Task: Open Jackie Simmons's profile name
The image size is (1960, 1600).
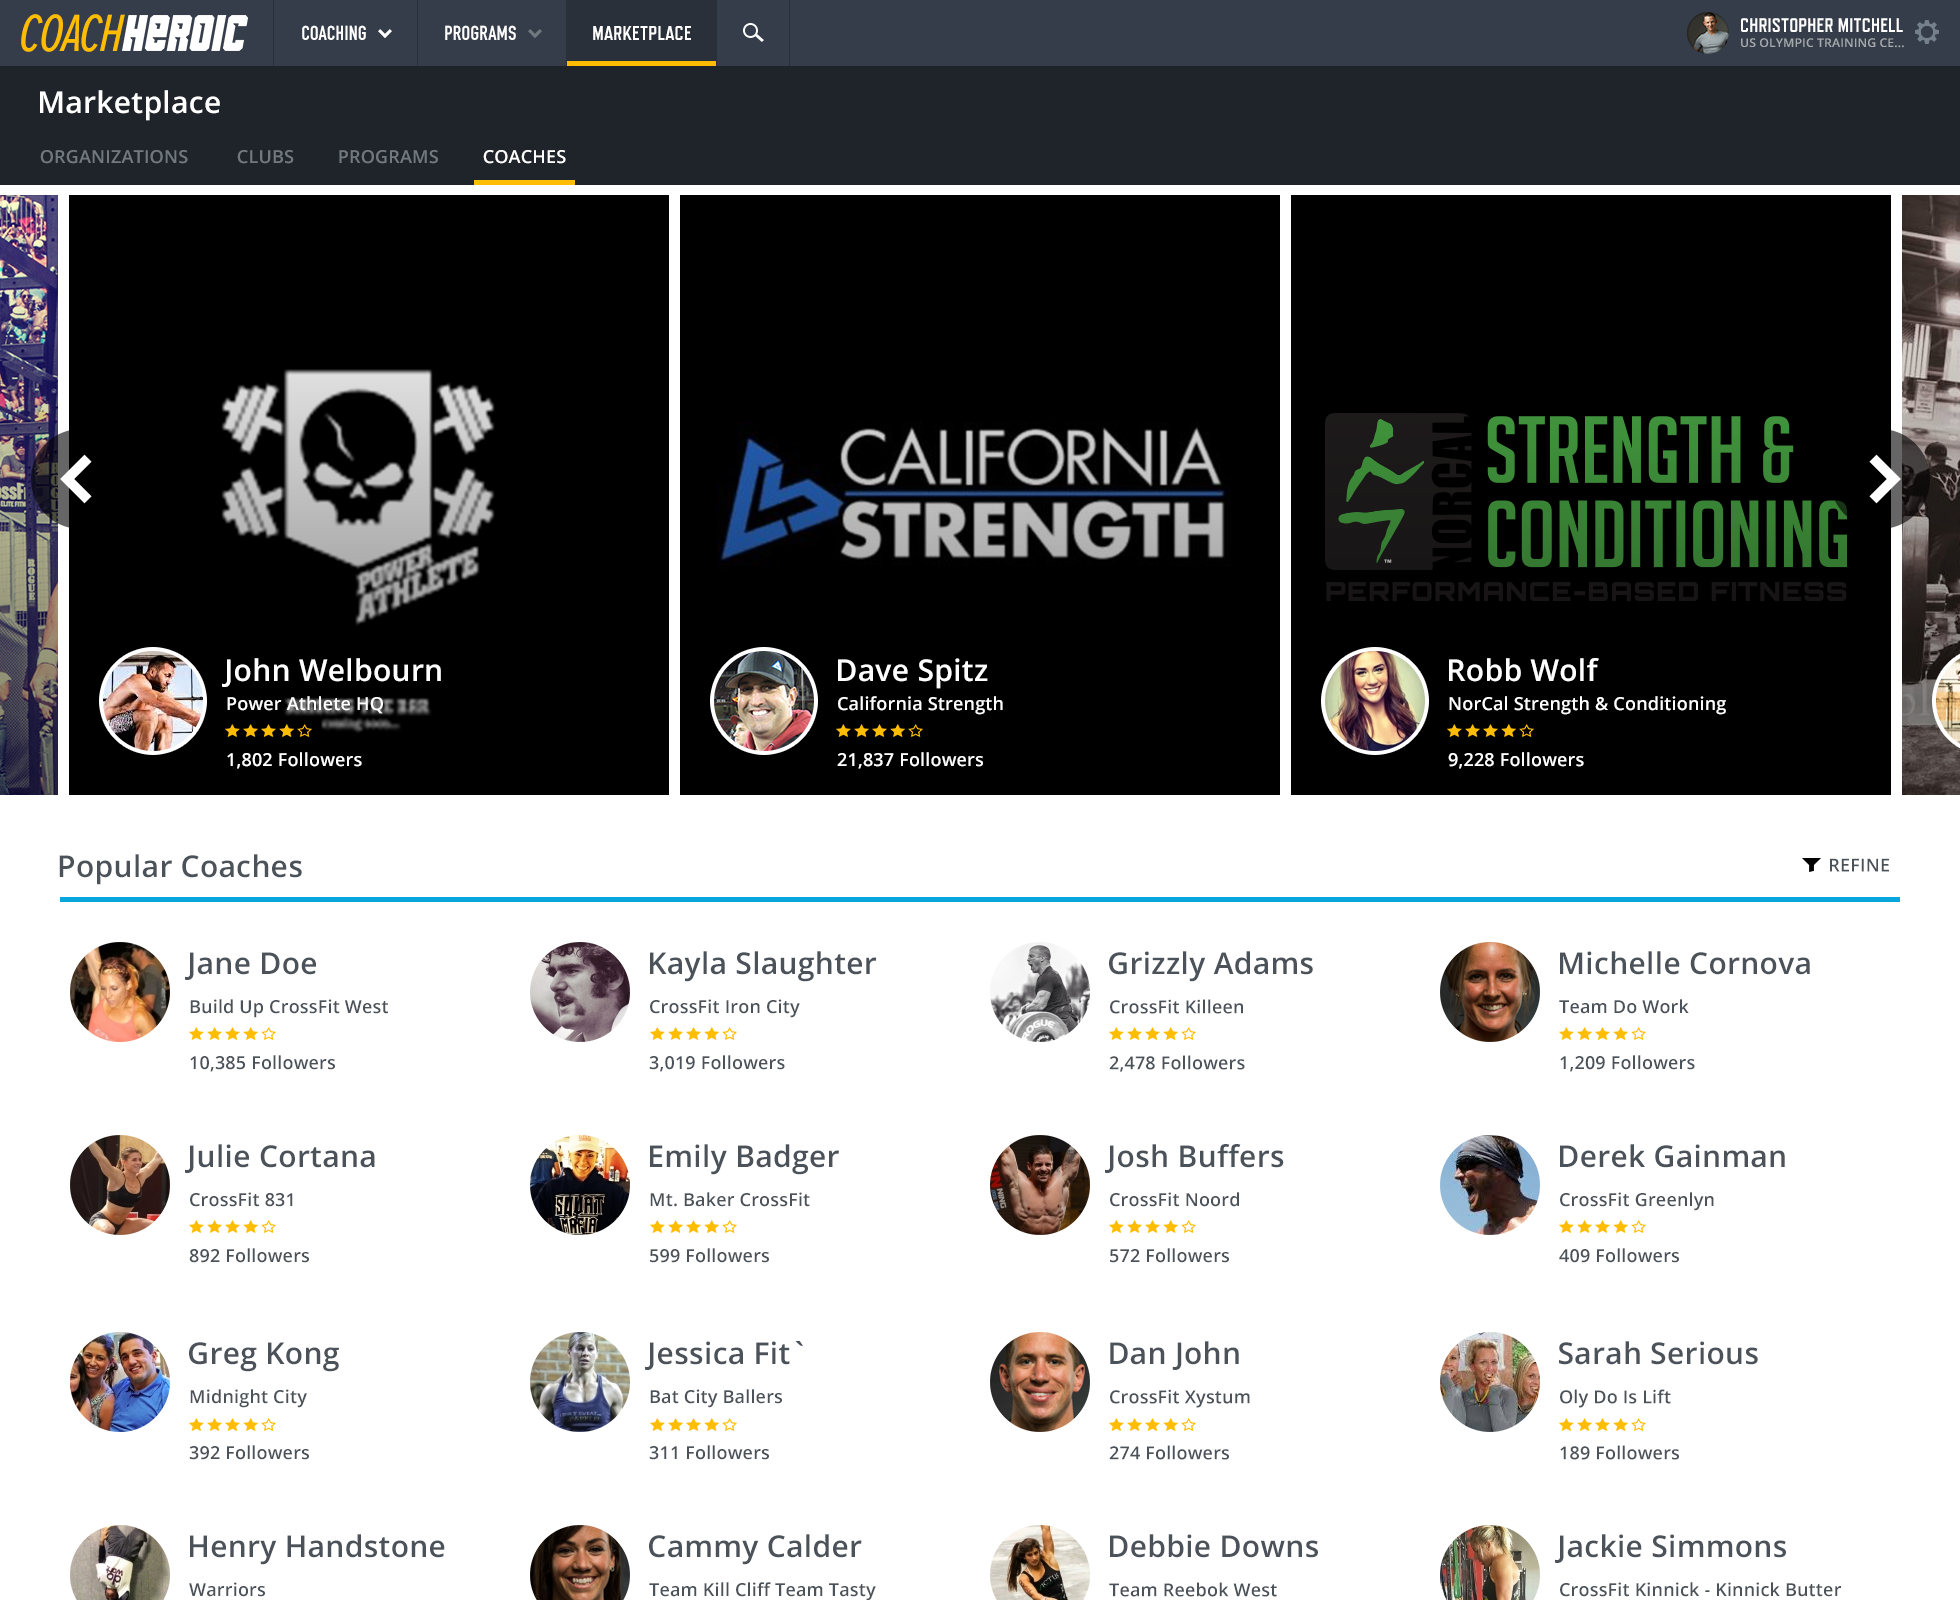Action: tap(1672, 1546)
